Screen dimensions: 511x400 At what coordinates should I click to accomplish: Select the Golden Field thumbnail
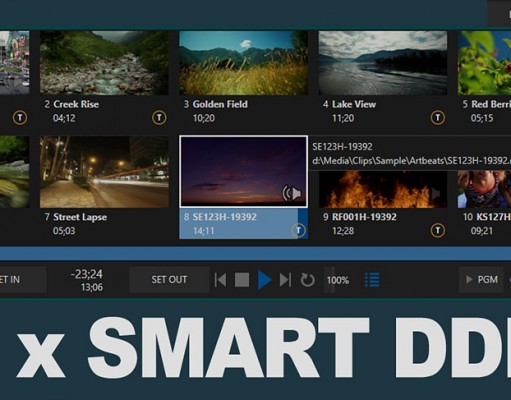pos(244,63)
